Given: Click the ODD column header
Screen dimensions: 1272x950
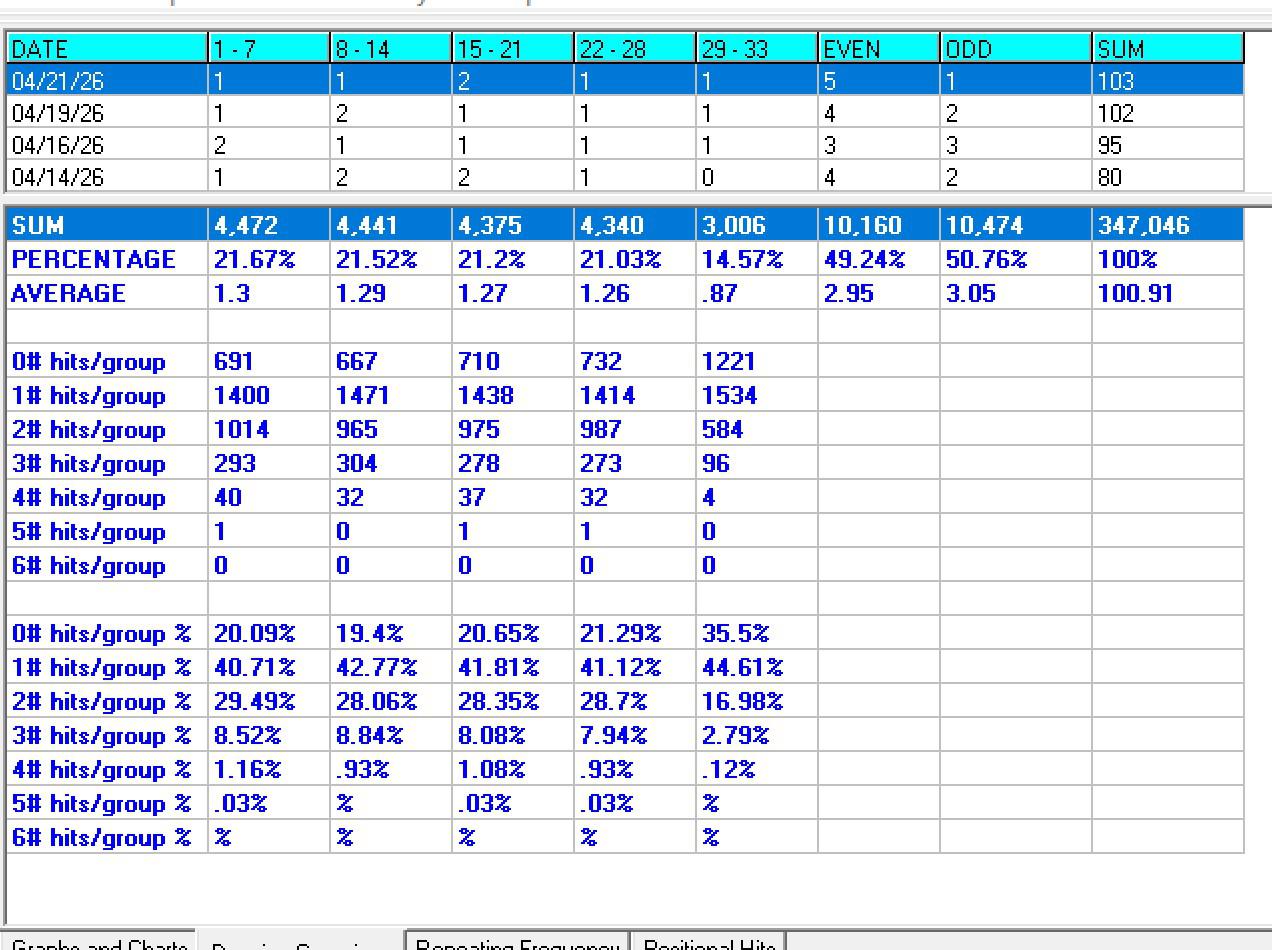Looking at the screenshot, I should [1015, 49].
